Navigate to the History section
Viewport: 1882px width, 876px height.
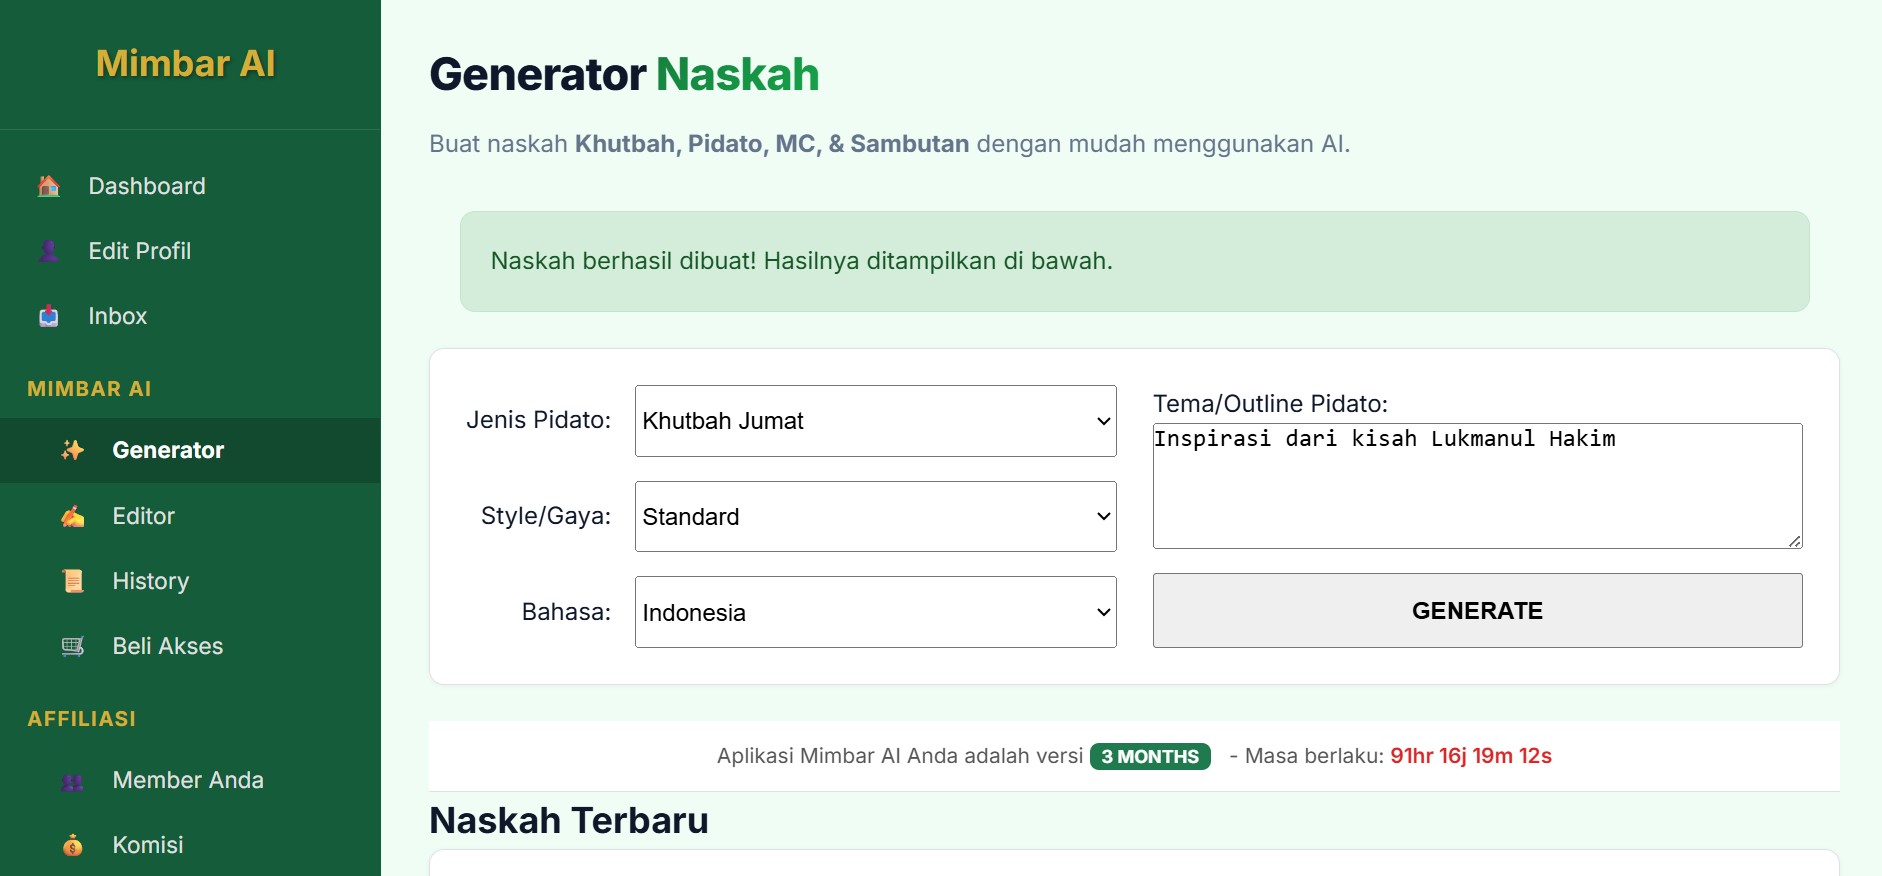[x=151, y=580]
